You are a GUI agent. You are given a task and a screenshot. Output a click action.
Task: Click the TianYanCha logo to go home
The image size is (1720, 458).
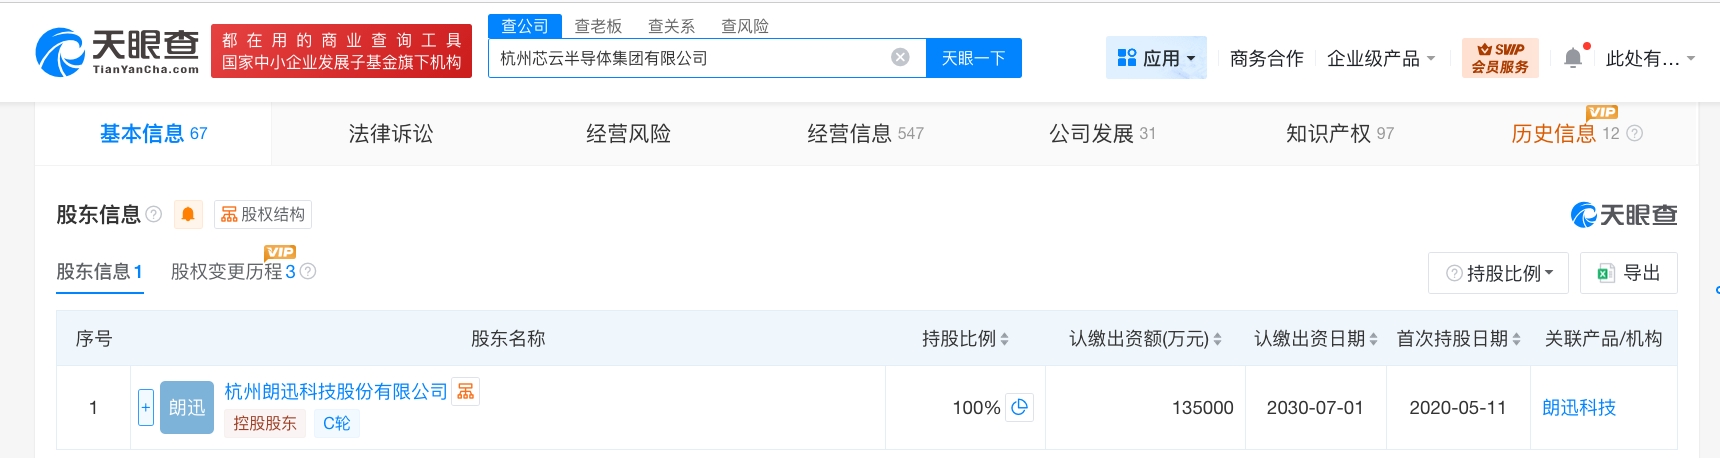117,52
